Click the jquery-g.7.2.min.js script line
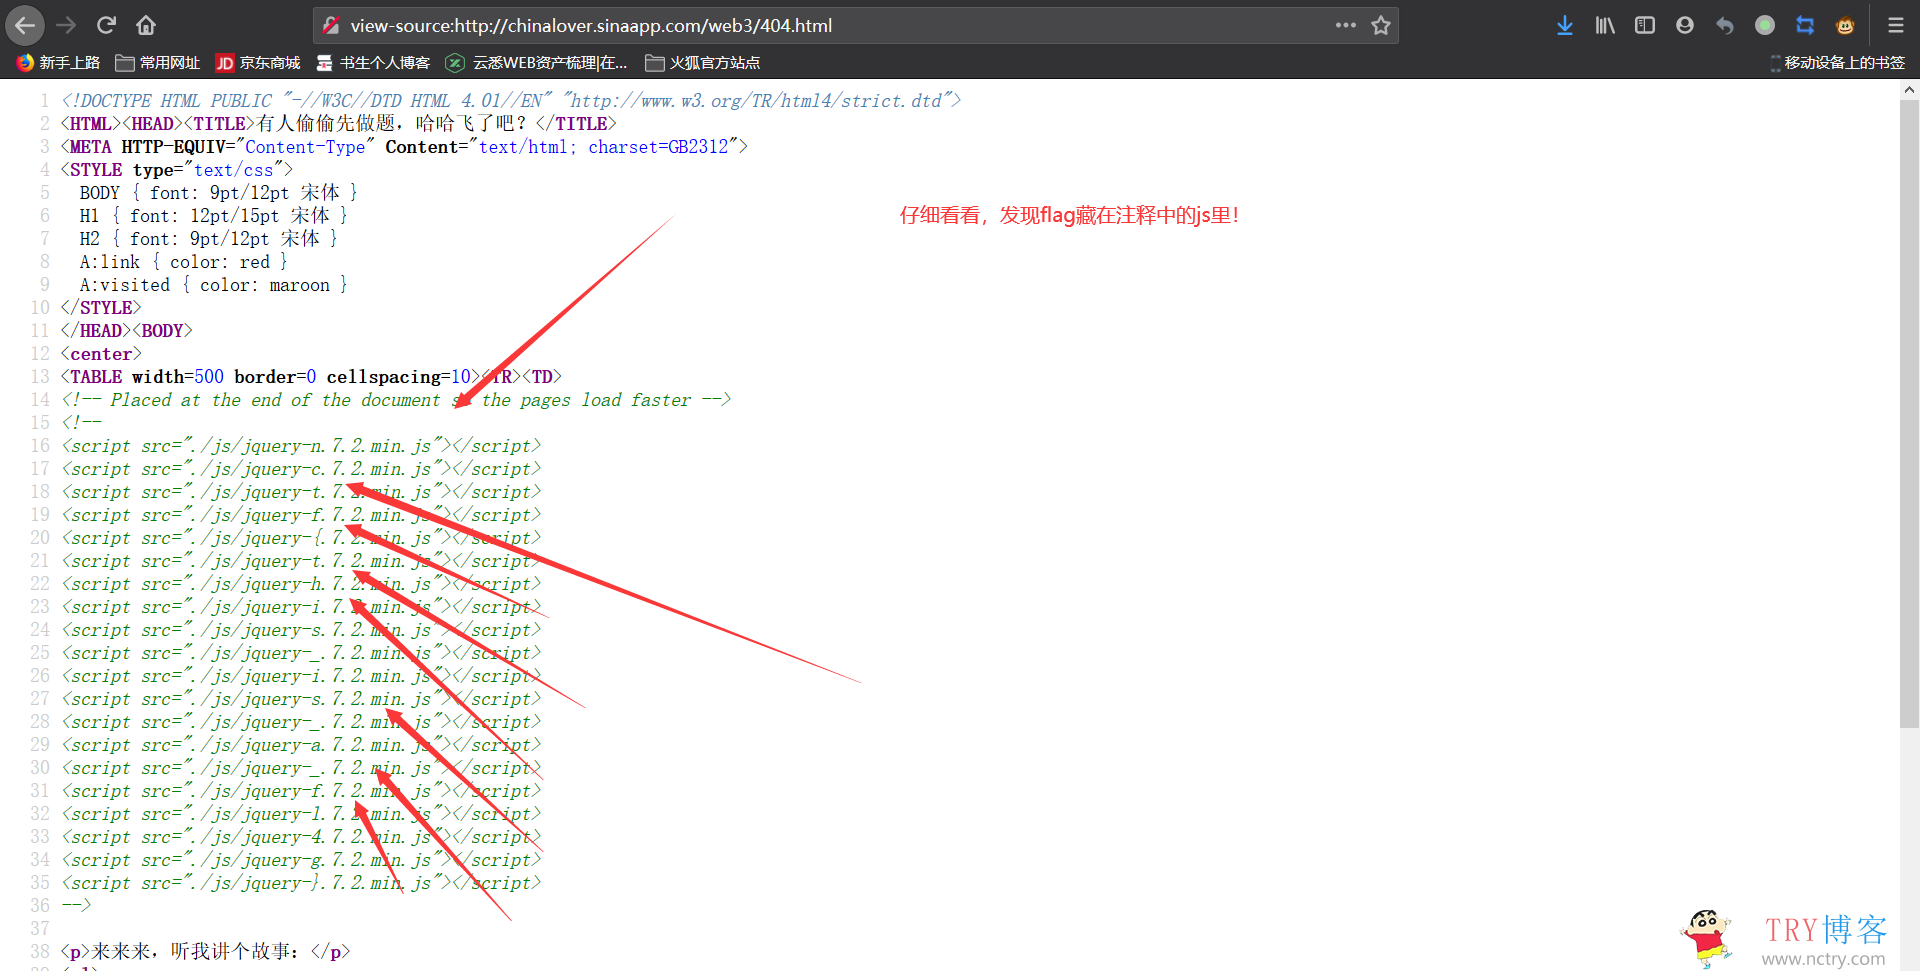Viewport: 1920px width, 971px height. click(301, 860)
